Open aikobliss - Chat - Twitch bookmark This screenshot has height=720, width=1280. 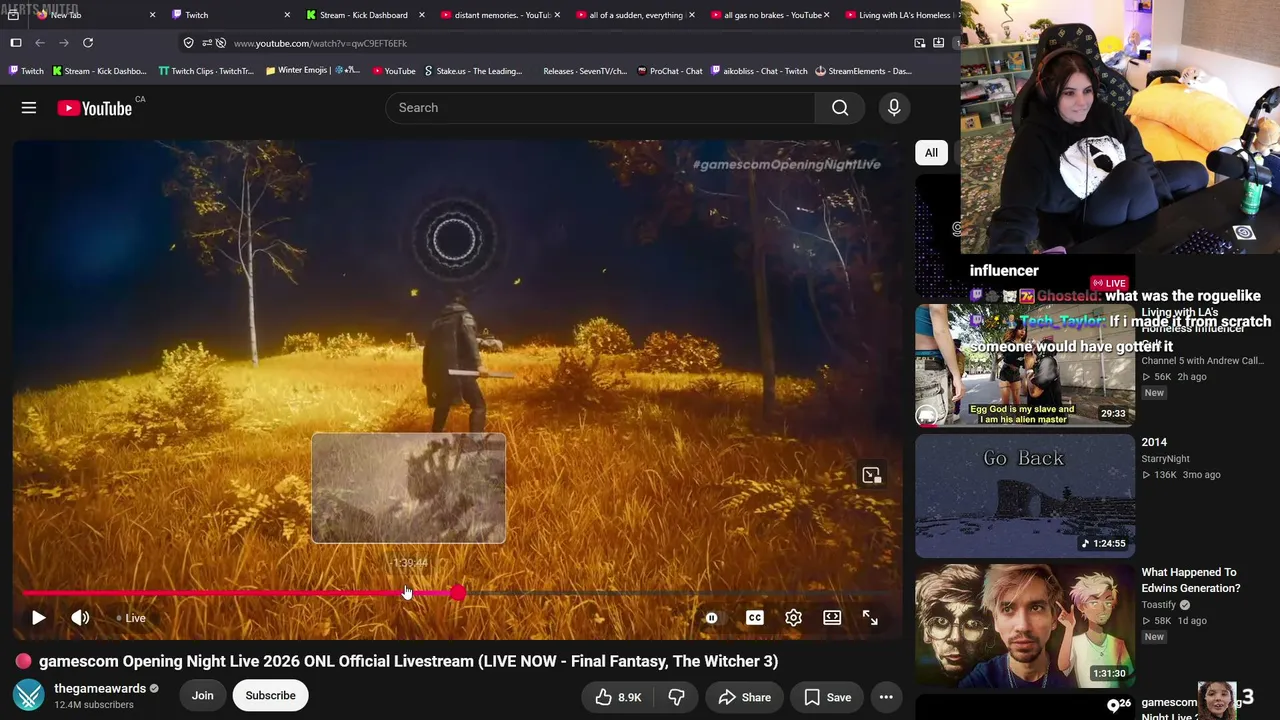click(x=759, y=71)
